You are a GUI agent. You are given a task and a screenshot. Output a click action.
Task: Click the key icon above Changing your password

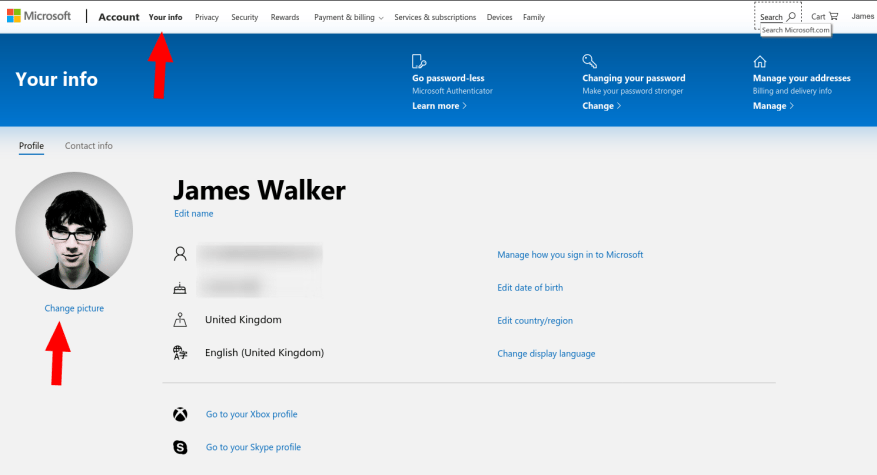point(590,61)
